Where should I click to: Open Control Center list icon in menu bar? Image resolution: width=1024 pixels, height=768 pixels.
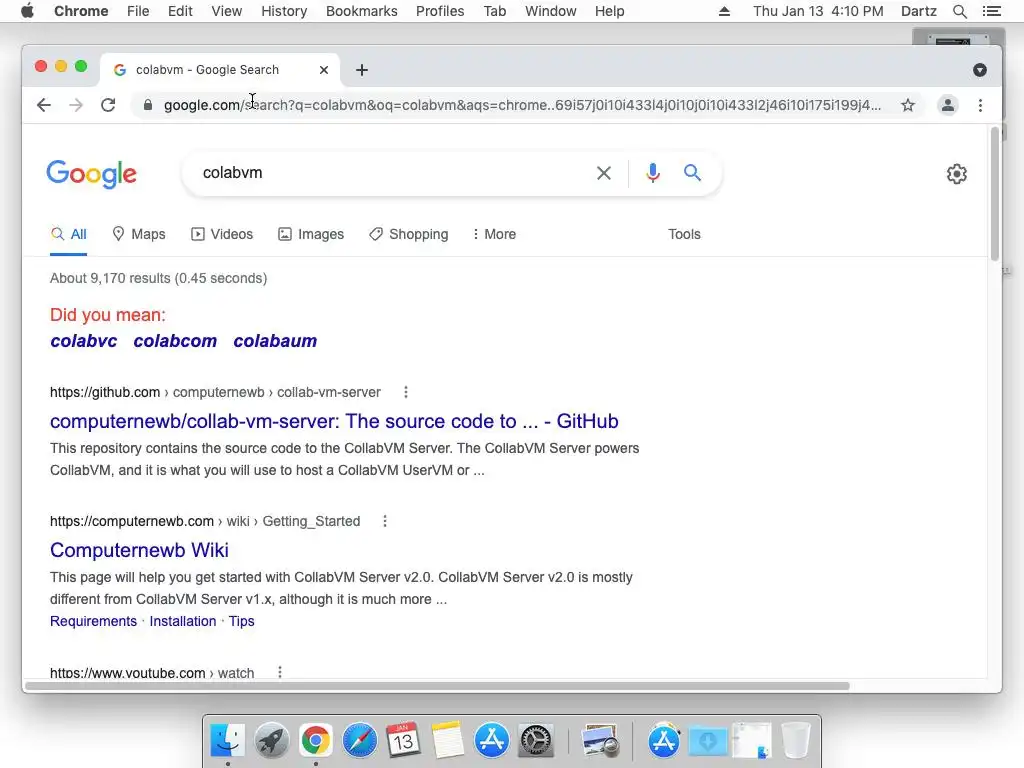(991, 11)
